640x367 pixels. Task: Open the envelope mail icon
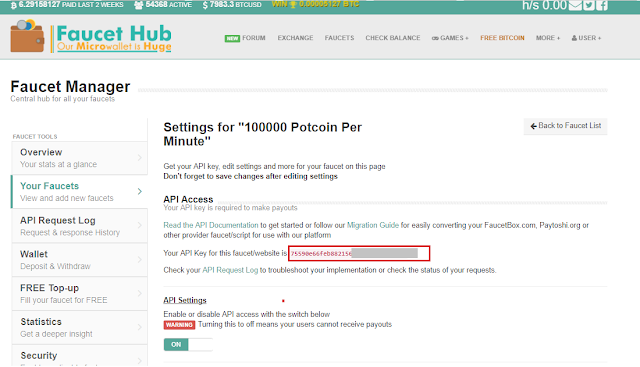pos(575,5)
